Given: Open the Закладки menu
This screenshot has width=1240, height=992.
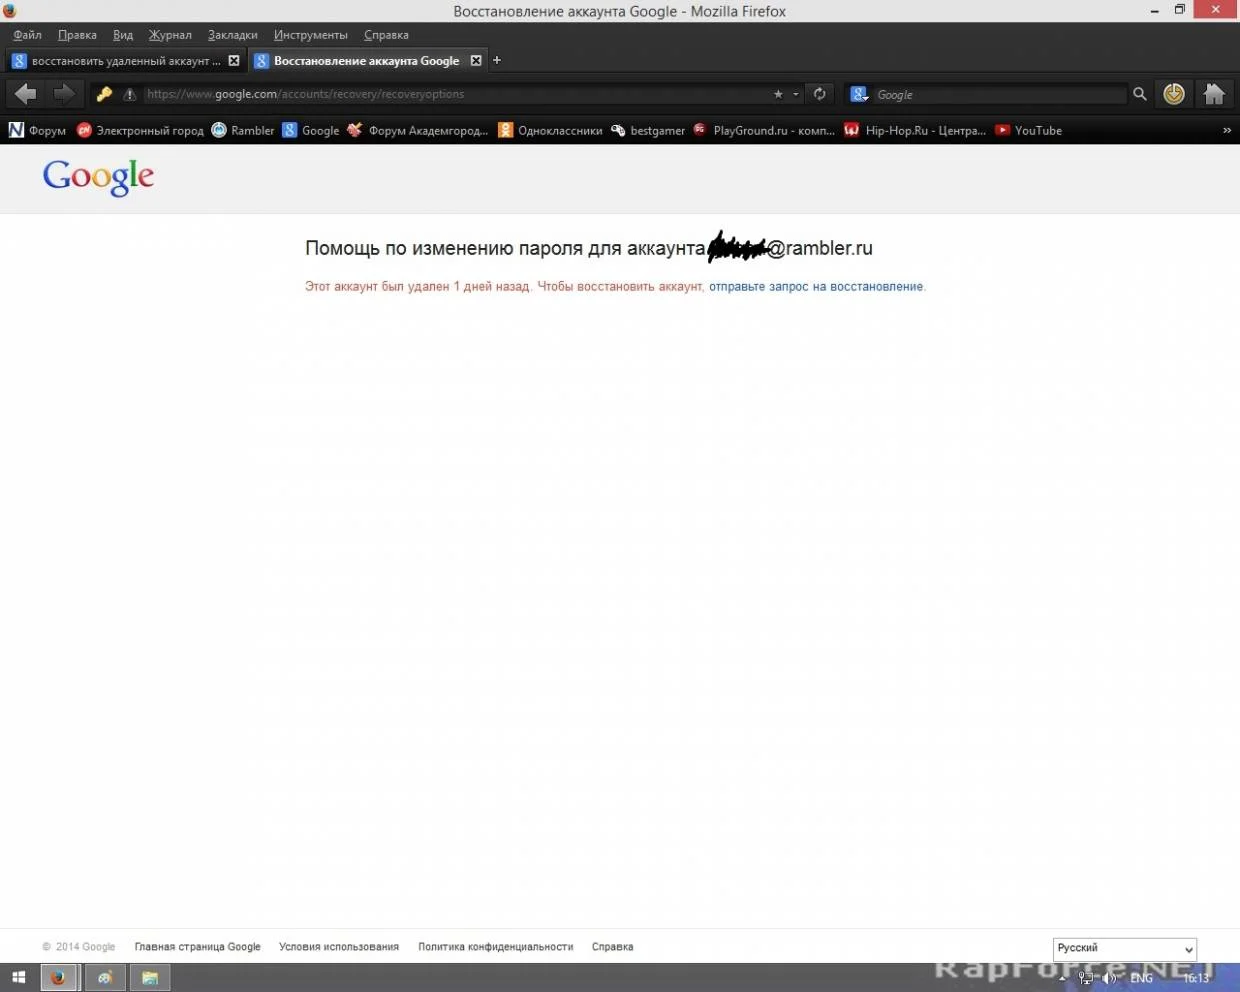Looking at the screenshot, I should [233, 35].
